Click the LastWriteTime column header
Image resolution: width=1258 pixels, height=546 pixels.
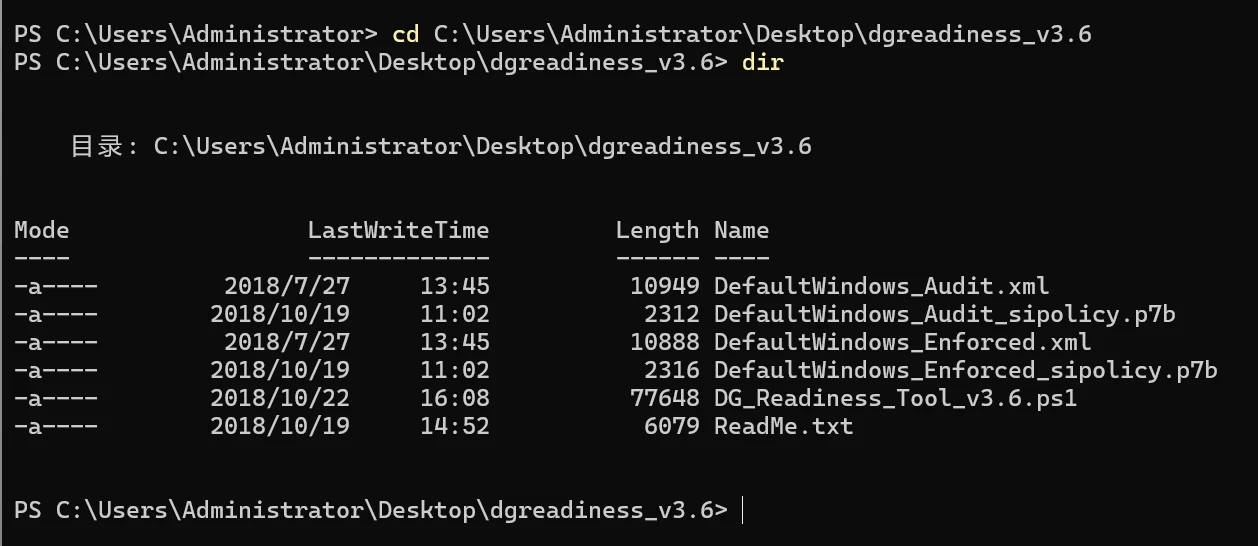tap(398, 230)
